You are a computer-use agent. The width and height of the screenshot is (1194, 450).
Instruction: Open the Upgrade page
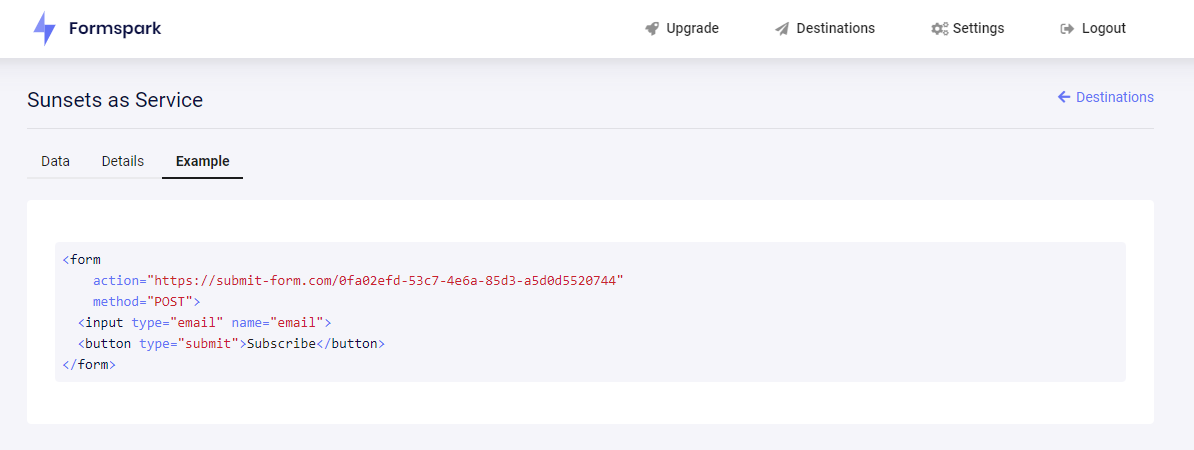(682, 29)
